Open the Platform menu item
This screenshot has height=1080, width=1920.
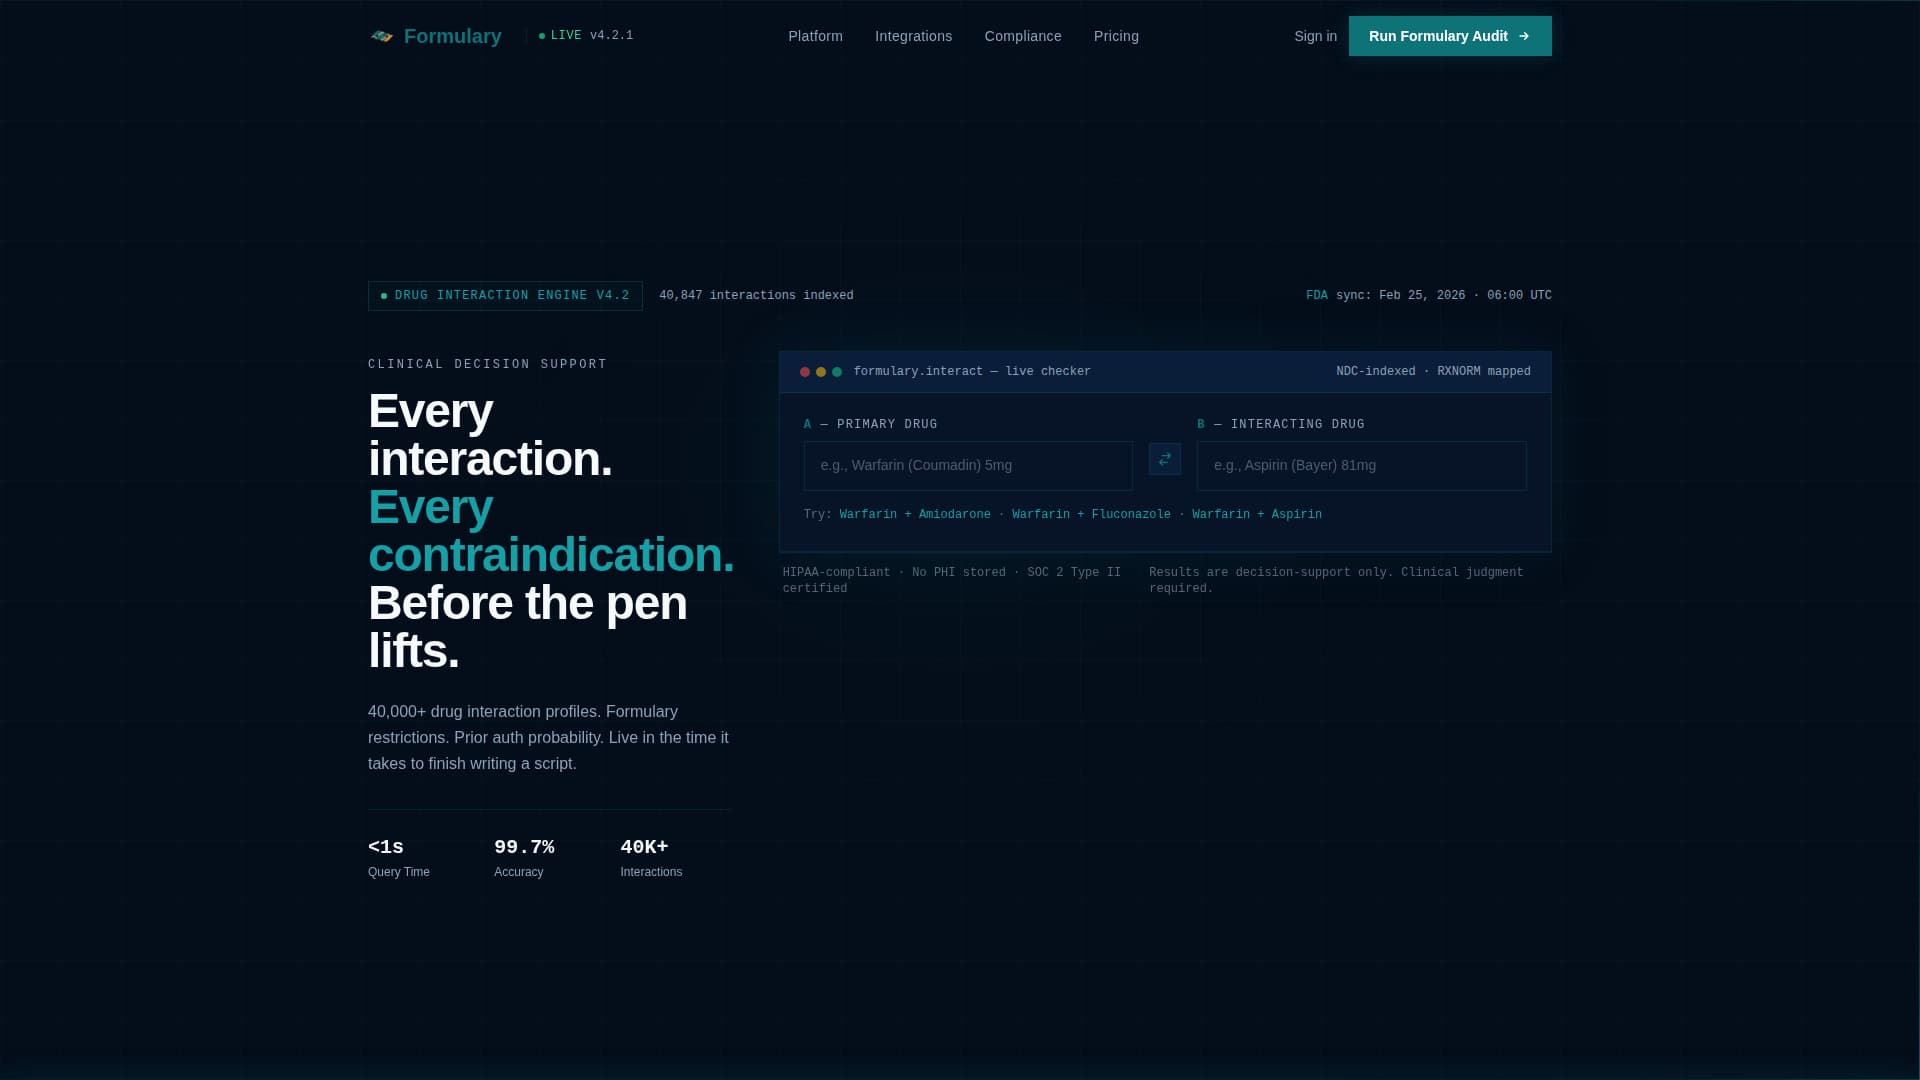click(x=815, y=36)
